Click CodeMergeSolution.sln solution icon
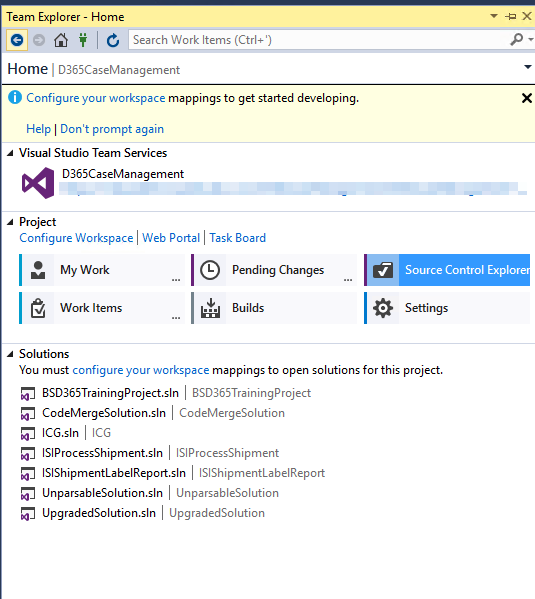This screenshot has height=599, width=535. pos(28,414)
